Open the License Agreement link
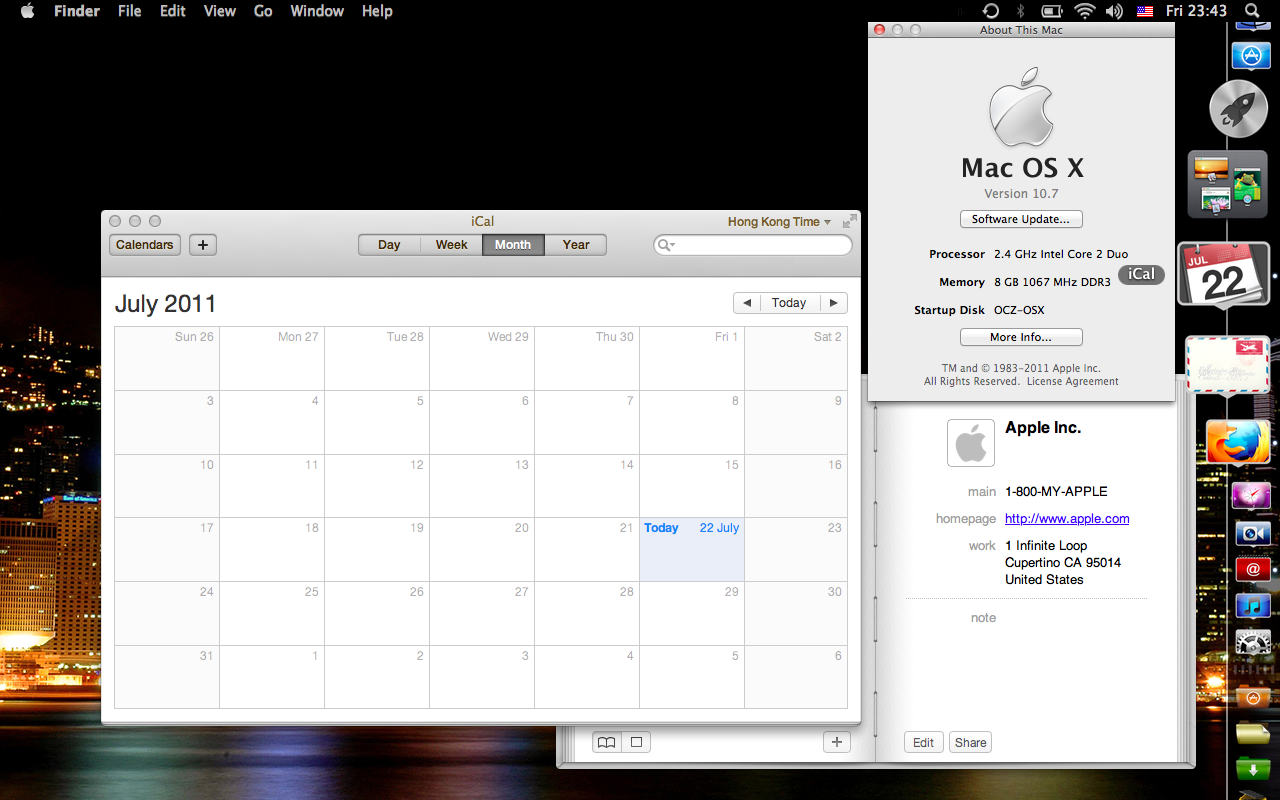This screenshot has height=800, width=1280. pyautogui.click(x=1072, y=381)
